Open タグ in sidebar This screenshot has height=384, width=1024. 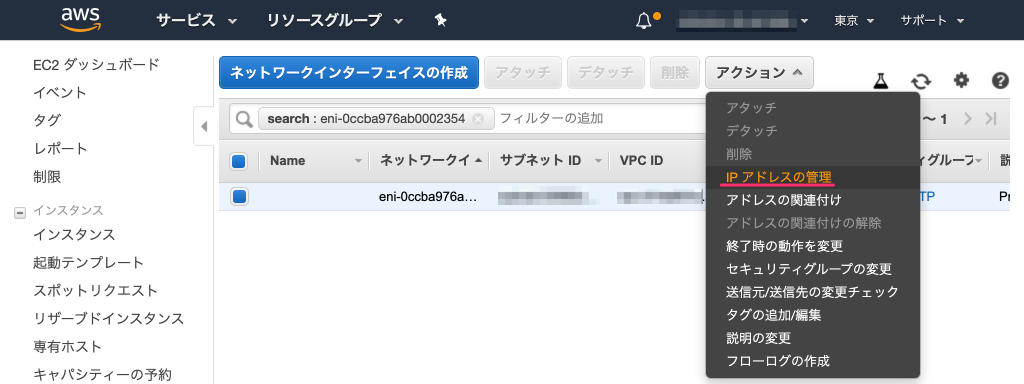click(x=46, y=121)
